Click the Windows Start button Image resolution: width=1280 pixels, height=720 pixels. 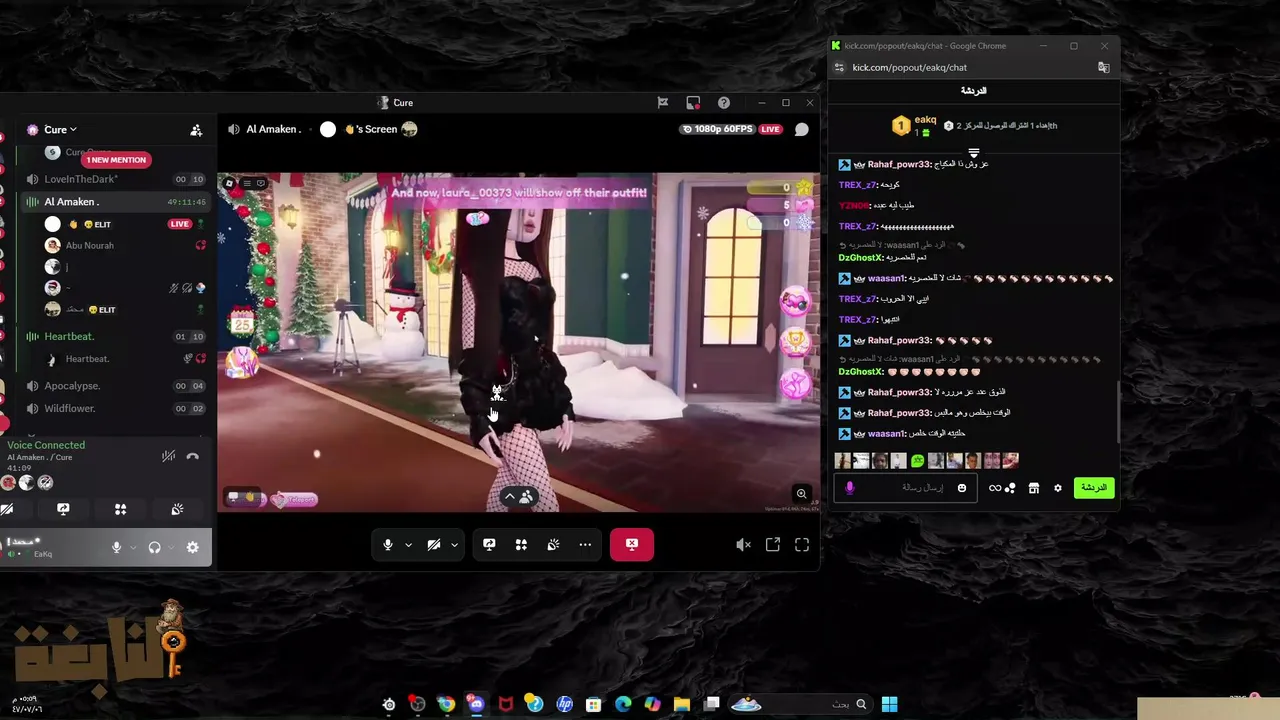[x=889, y=704]
